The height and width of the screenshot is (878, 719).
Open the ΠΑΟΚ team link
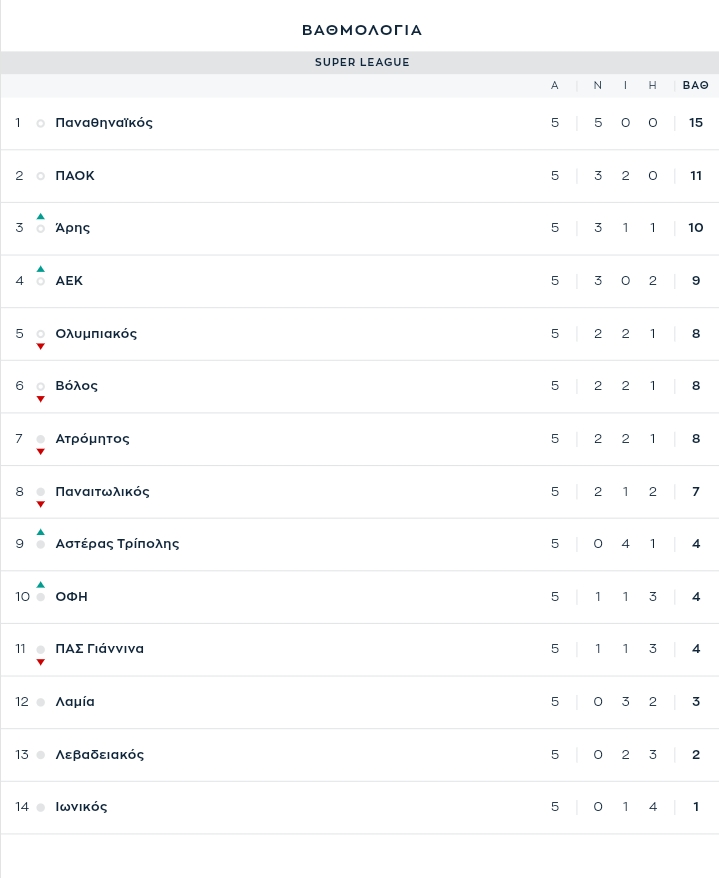pyautogui.click(x=75, y=175)
